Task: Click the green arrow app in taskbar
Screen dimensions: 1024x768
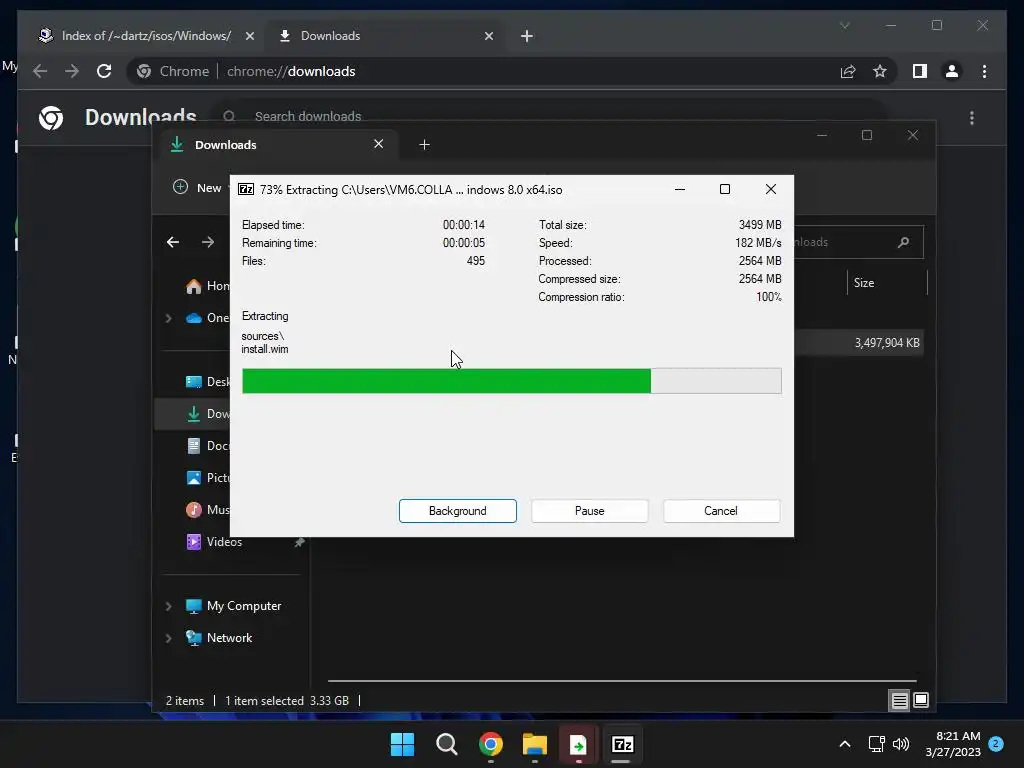Action: 579,744
